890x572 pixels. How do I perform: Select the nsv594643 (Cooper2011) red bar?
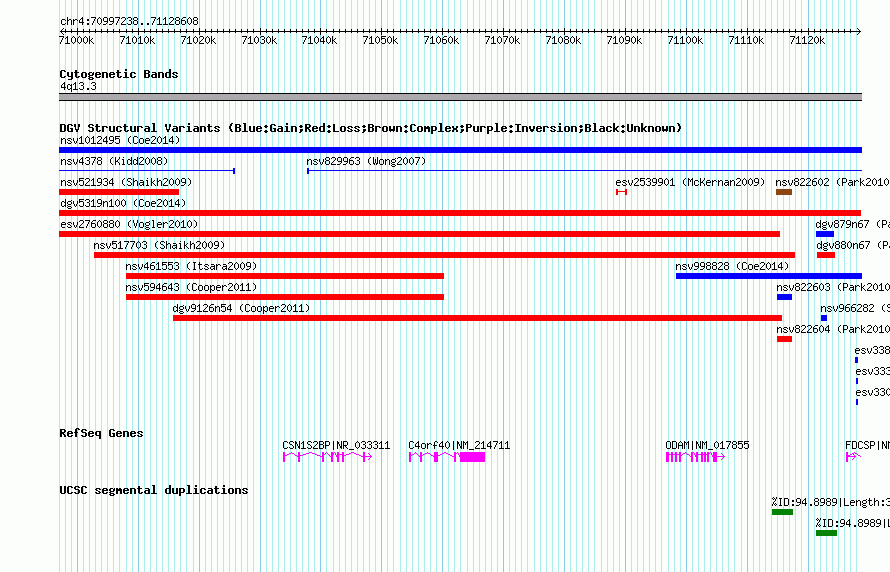pyautogui.click(x=285, y=297)
